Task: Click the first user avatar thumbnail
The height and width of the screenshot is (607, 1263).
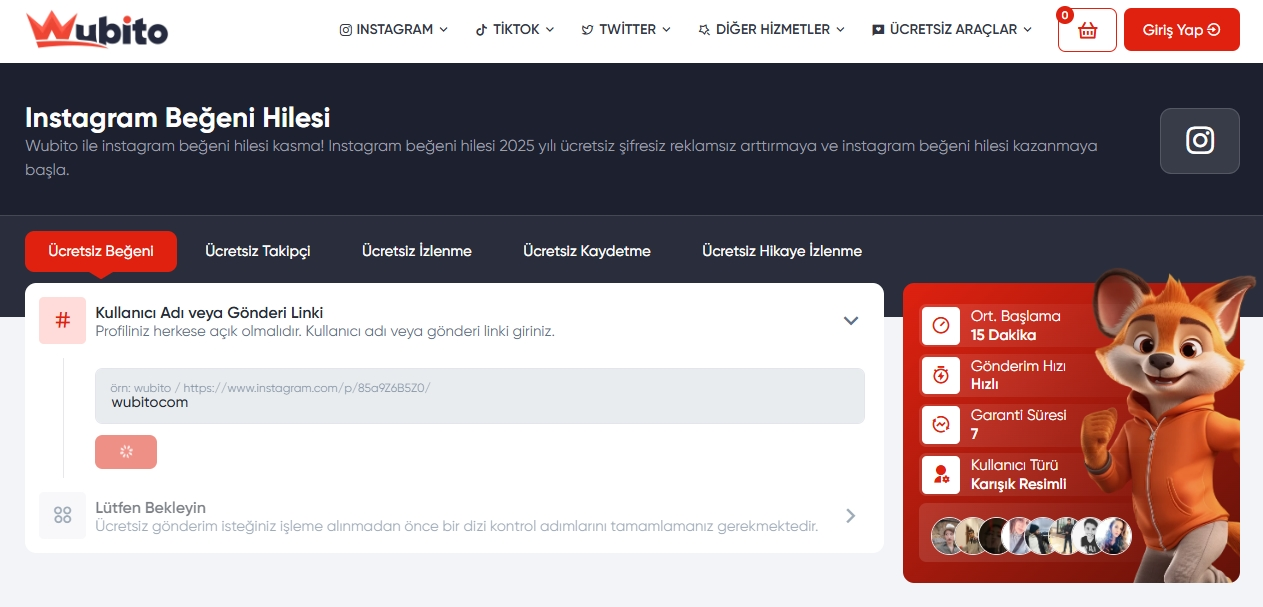Action: coord(946,534)
